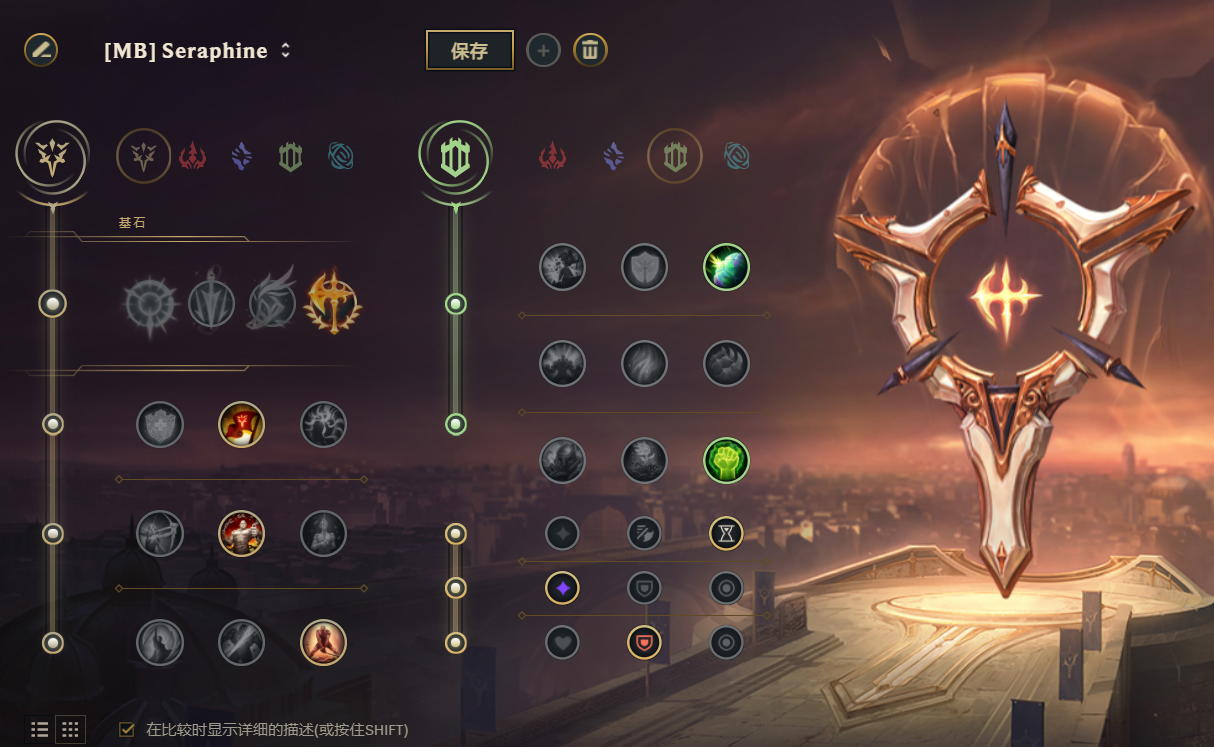Toggle the detailed description checkbox

(127, 729)
